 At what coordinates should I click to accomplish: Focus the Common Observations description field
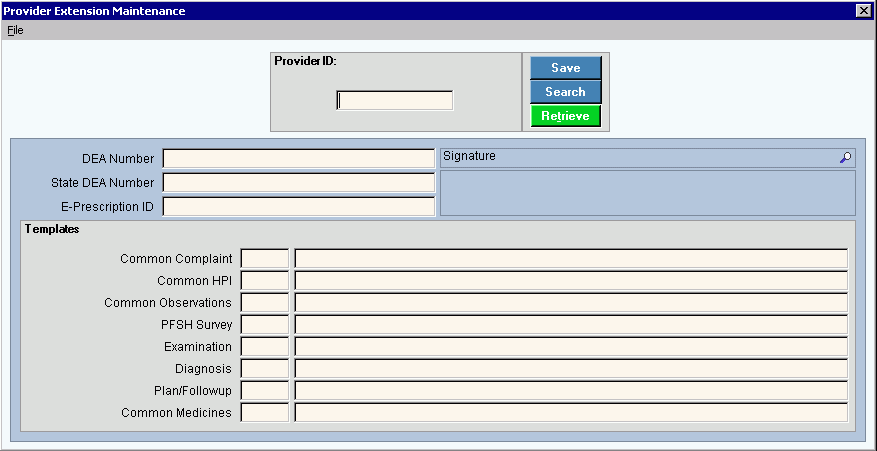tap(571, 303)
